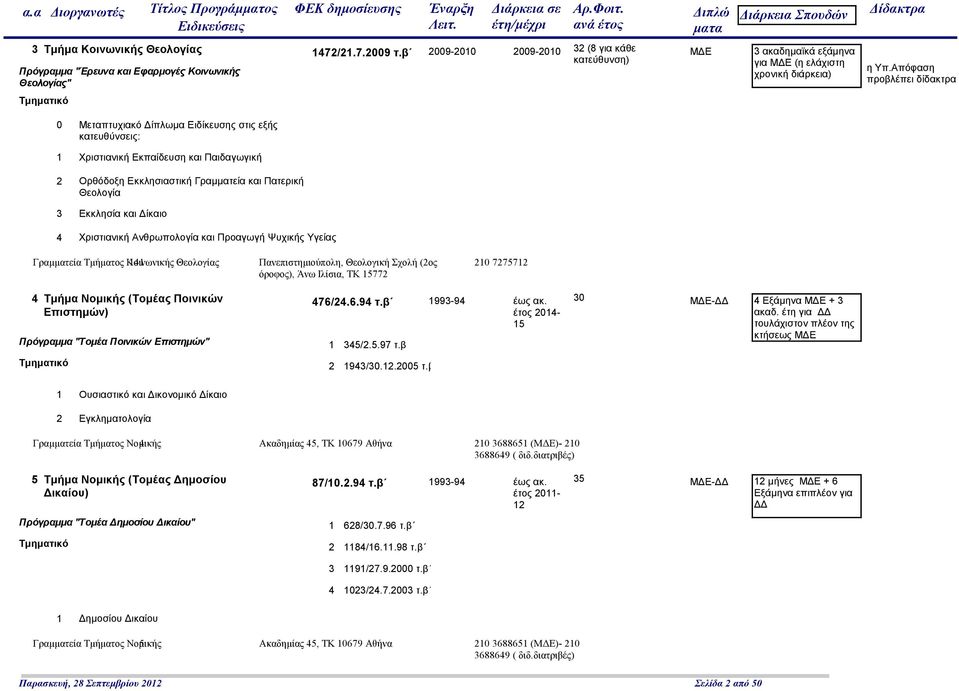Viewport: 959px width, 691px height.
Task: Click 'Μεταπτυχιακό Δίπλωμα Ειδίκευσης στις εξής κατευθύνσεις'
Action: coord(178,130)
